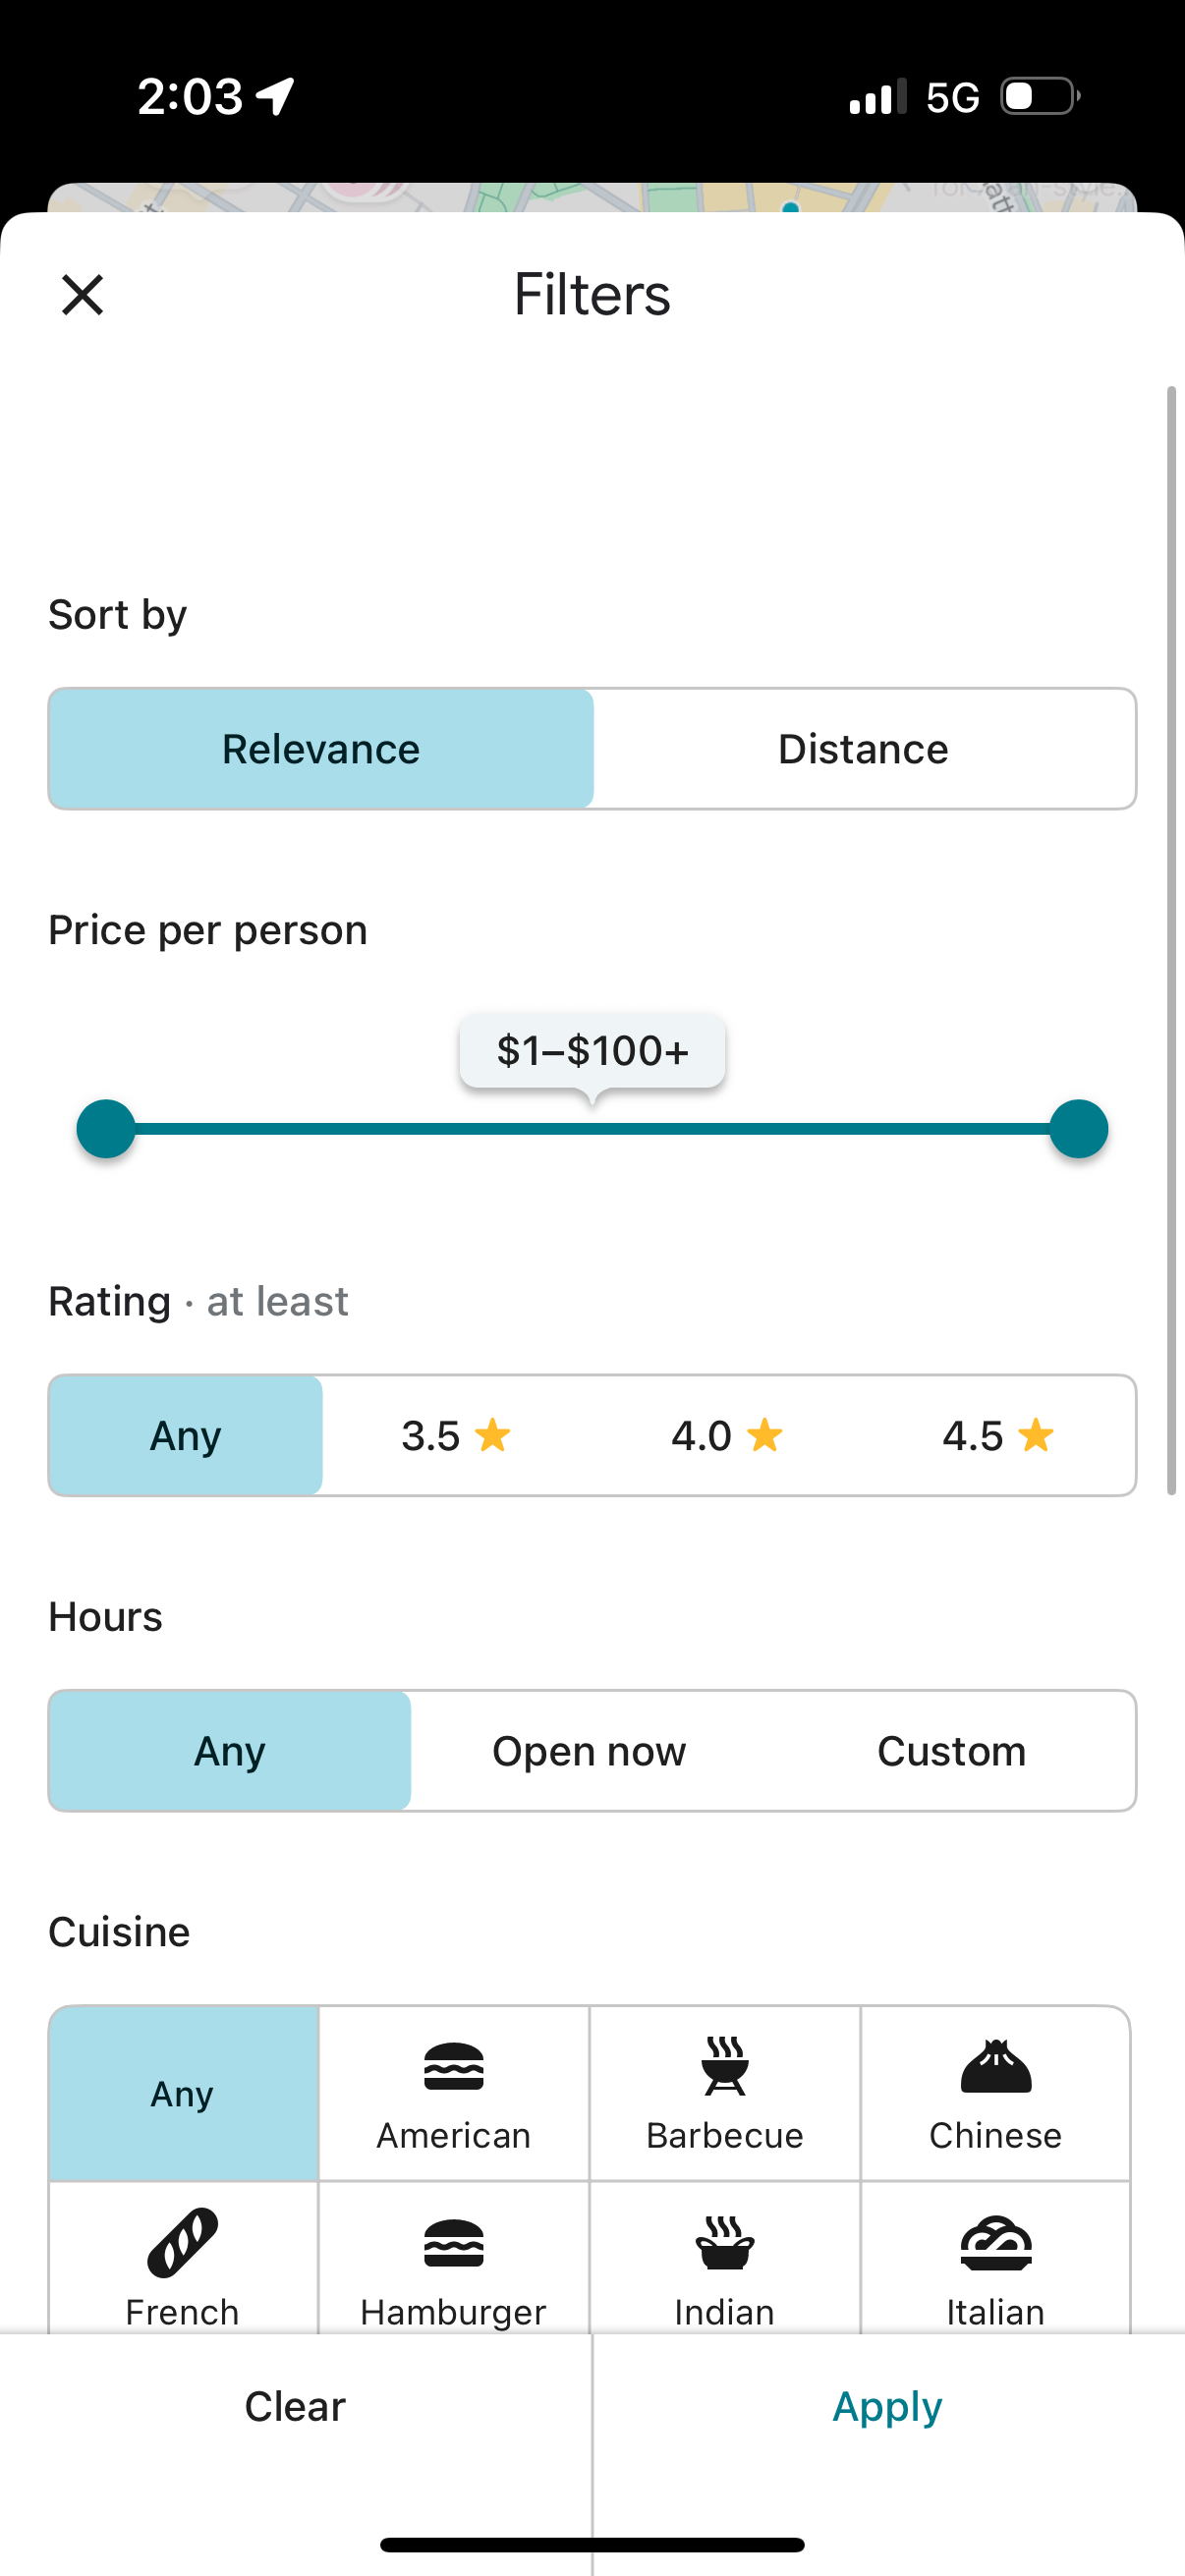Select the Italian pasta icon
Screen dimensions: 1185x2576
(995, 2243)
